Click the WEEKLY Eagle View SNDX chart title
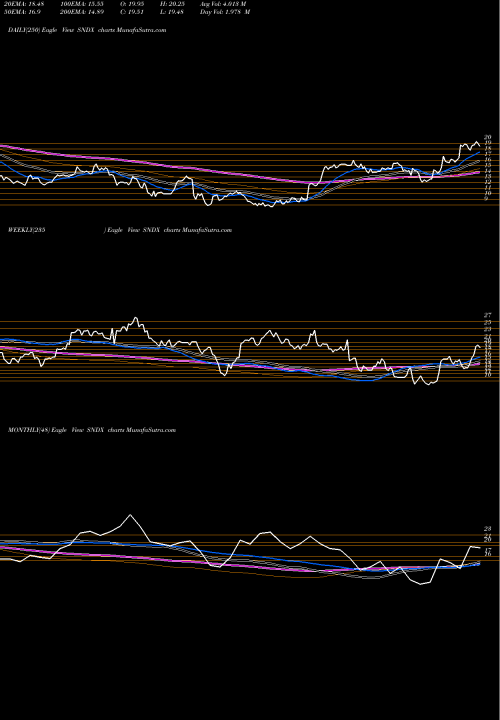This screenshot has height=720, width=500. 119,230
